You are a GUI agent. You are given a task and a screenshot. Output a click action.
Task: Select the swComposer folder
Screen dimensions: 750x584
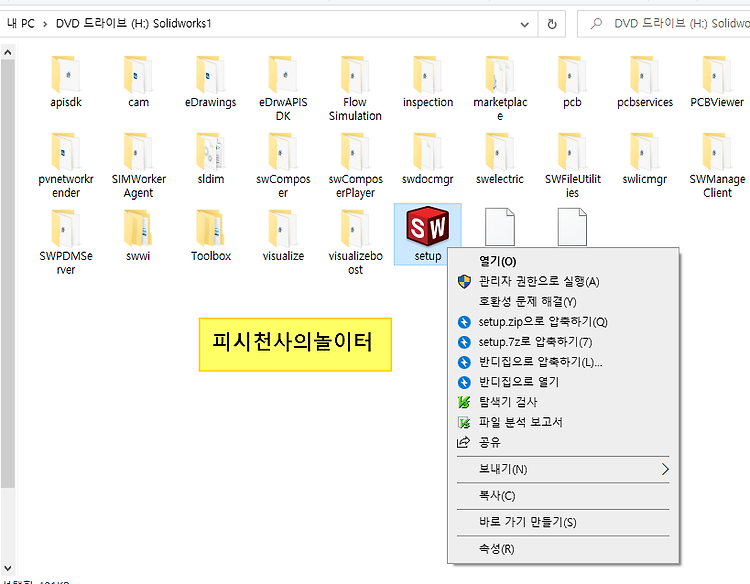[283, 165]
